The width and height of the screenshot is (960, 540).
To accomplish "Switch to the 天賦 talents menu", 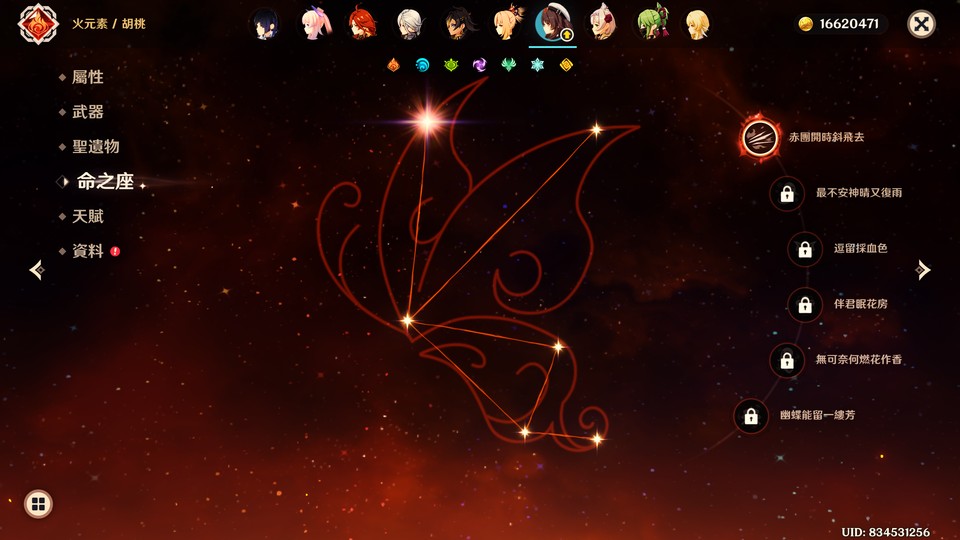I will click(87, 216).
